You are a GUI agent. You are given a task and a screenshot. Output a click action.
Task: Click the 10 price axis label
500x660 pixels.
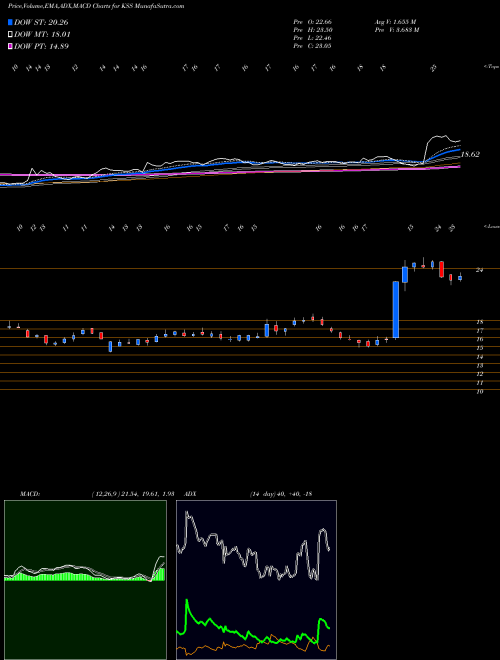pyautogui.click(x=479, y=391)
